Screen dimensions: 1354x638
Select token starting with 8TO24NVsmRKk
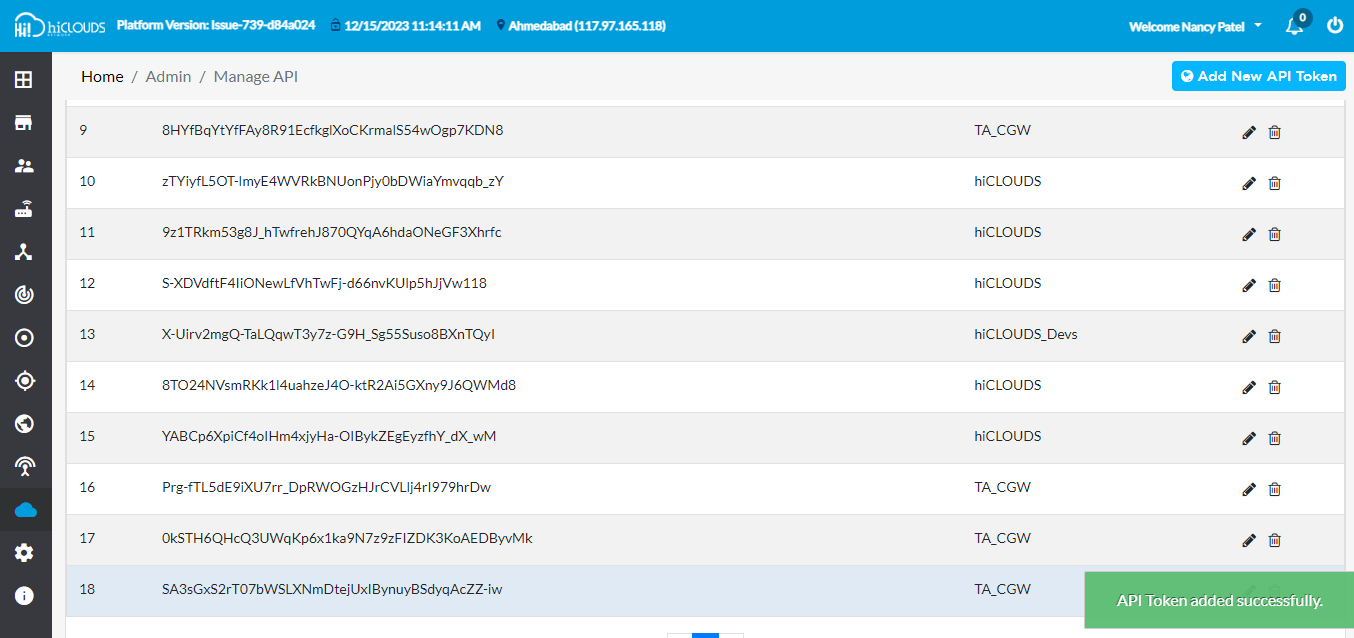[338, 385]
